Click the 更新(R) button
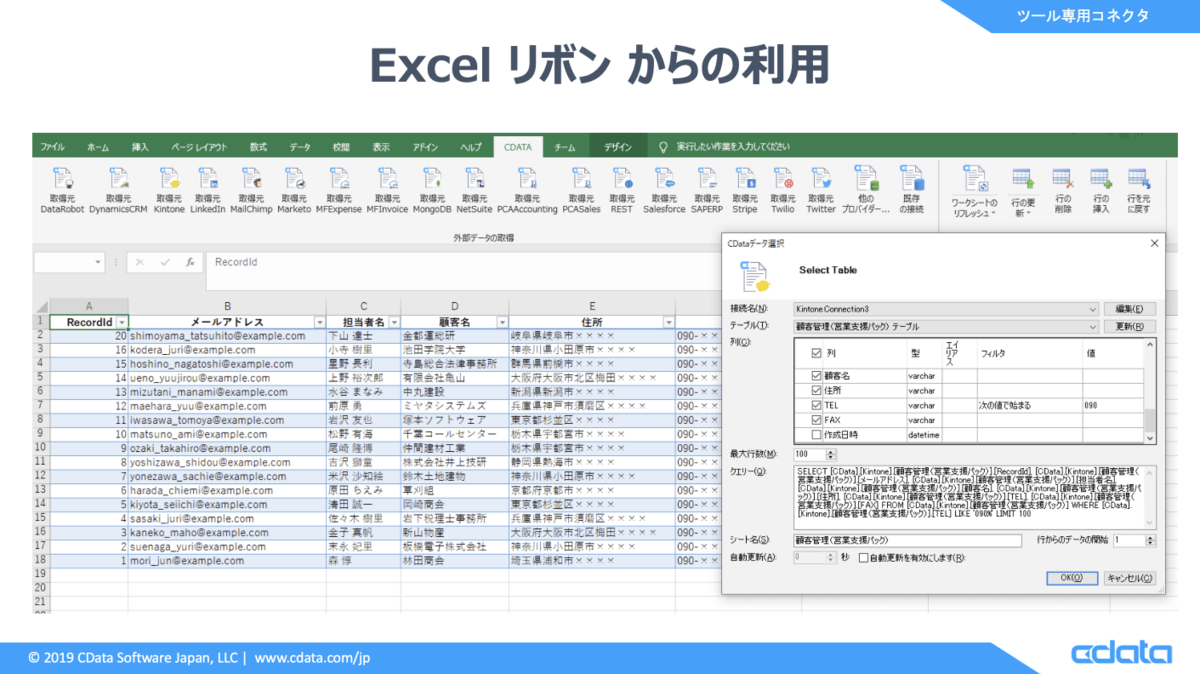1200x674 pixels. [1129, 326]
